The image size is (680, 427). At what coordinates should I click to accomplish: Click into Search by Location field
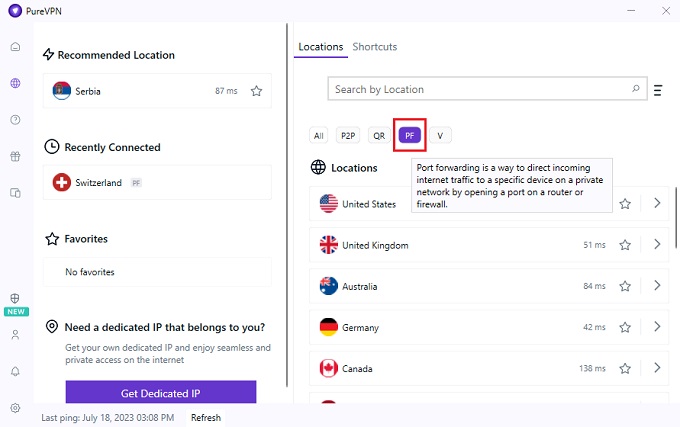pos(487,89)
